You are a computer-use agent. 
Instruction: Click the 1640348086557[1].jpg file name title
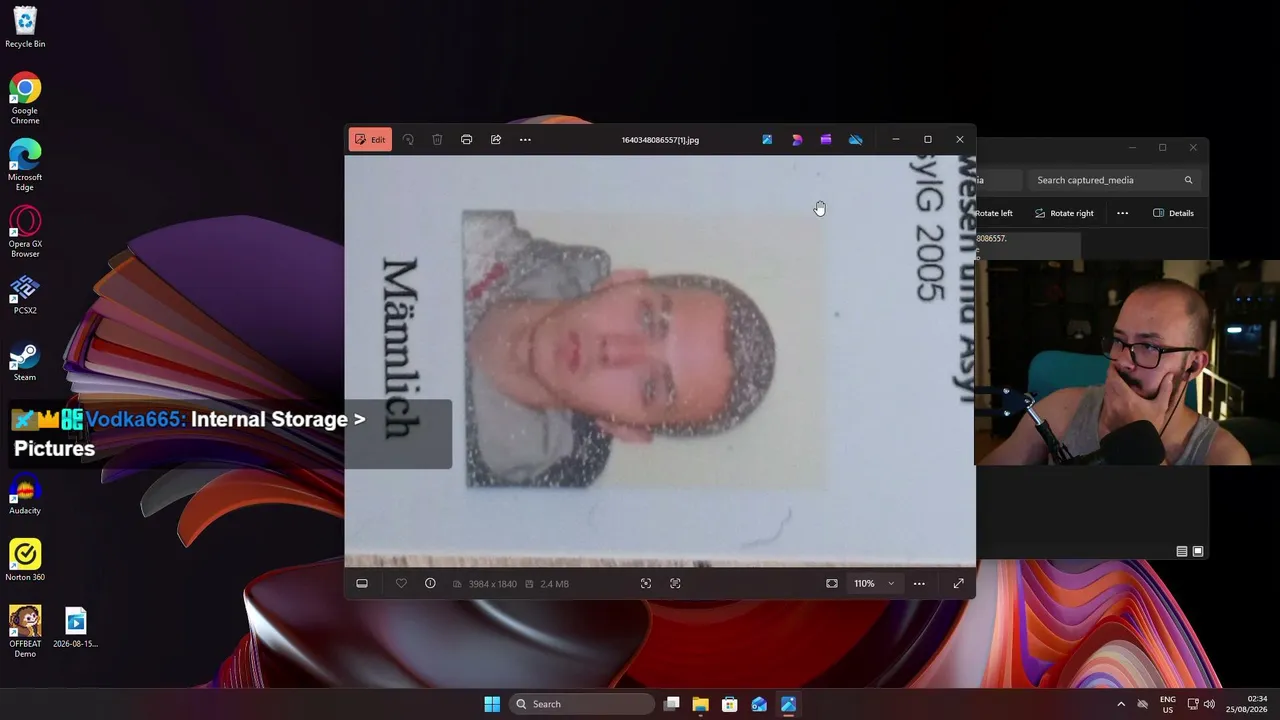pos(660,140)
